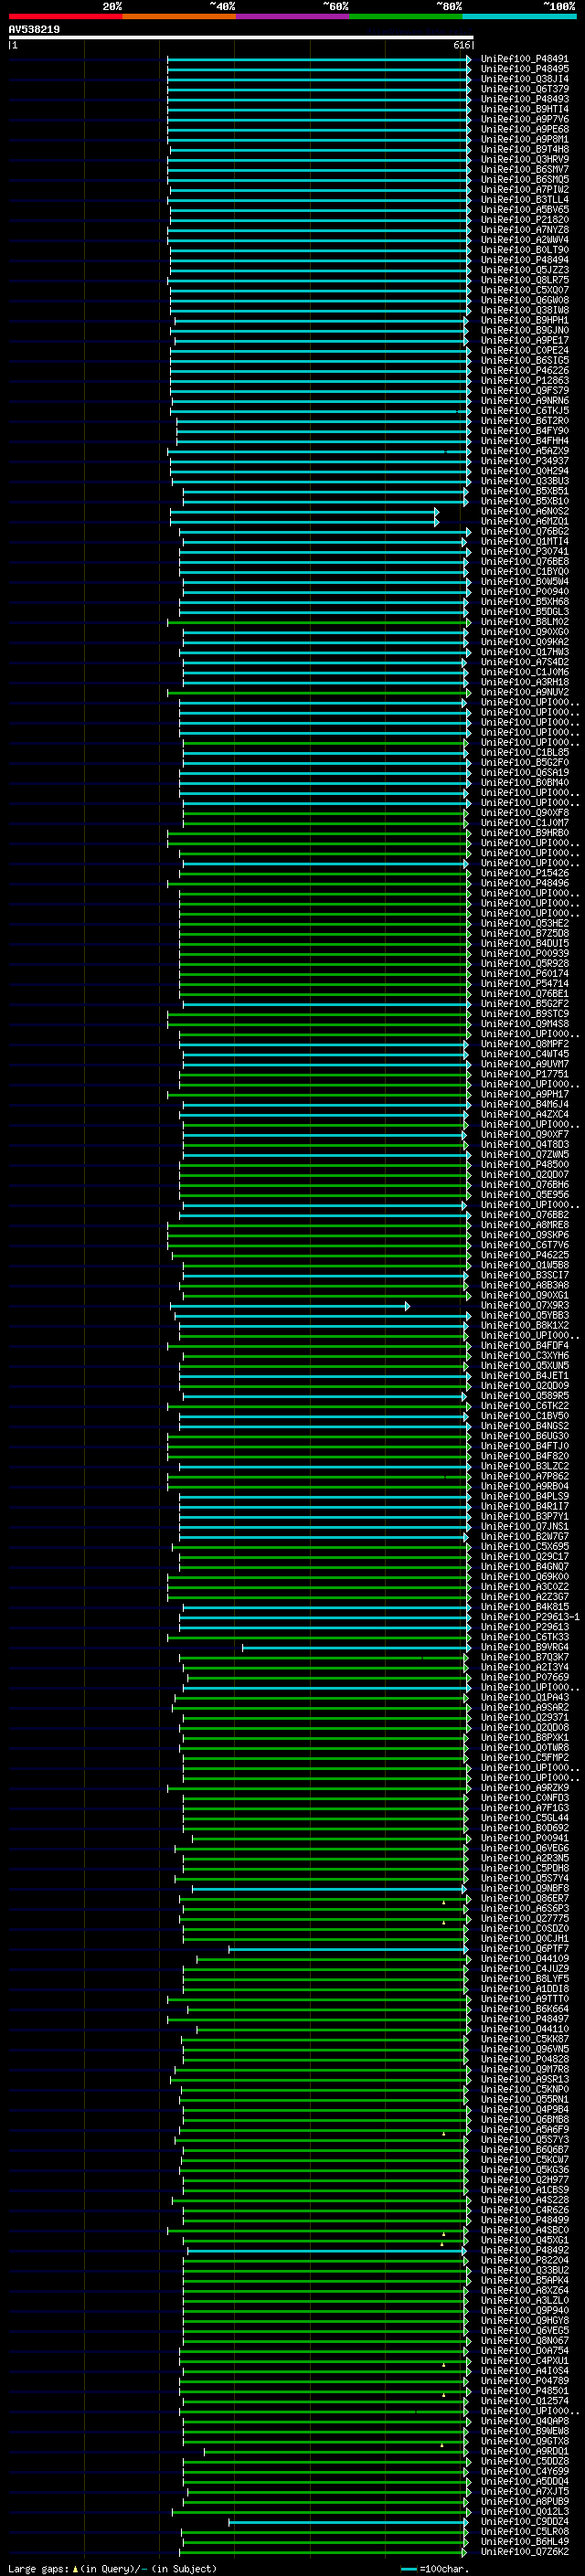Open hit UniRef100_B9HTI4

pyautogui.click(x=525, y=109)
